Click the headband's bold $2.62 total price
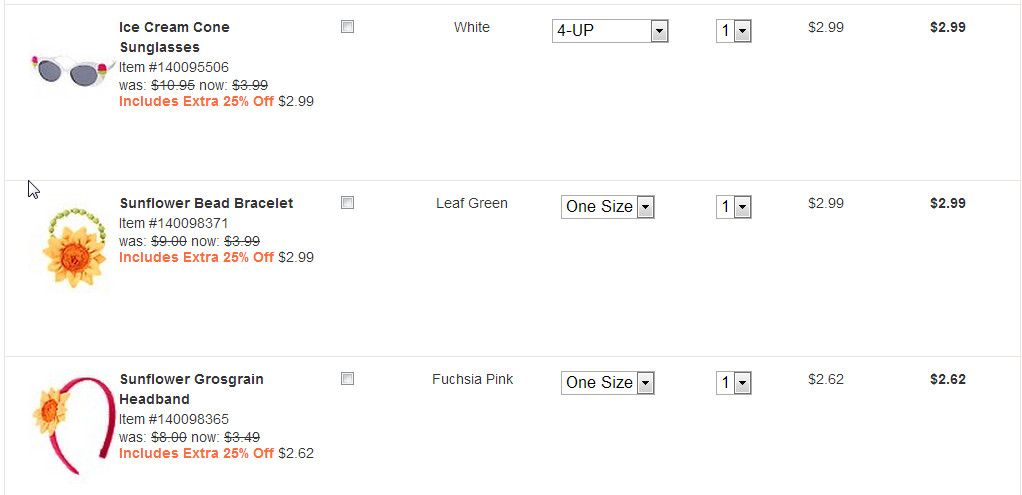The image size is (1022, 495). [947, 379]
